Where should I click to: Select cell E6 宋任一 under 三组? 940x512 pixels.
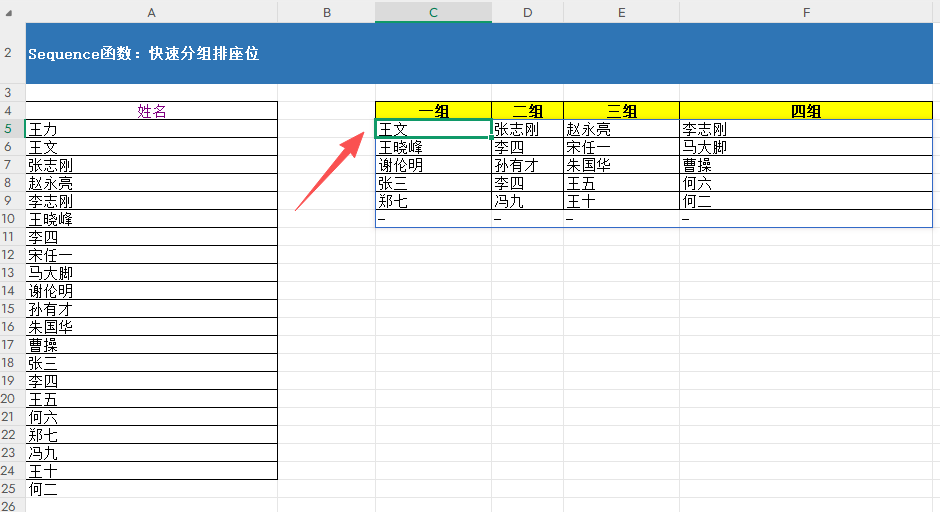click(x=622, y=147)
